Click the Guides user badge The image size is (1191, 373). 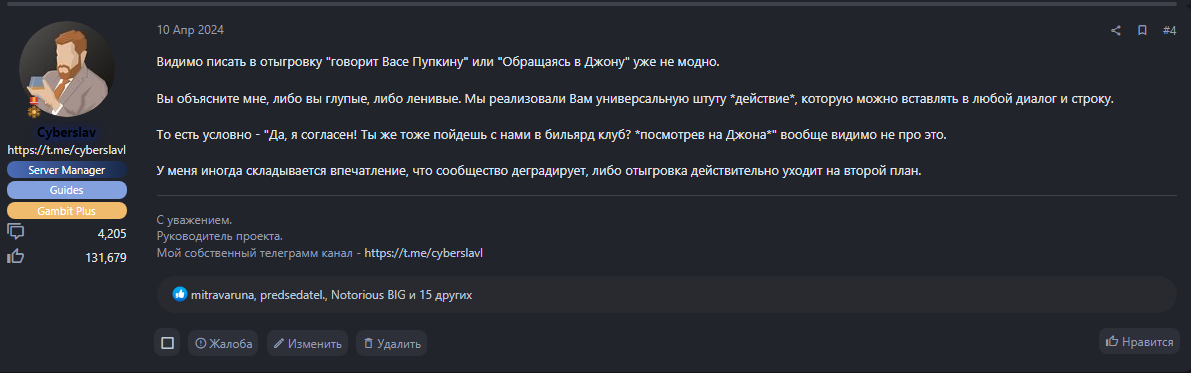(x=67, y=190)
